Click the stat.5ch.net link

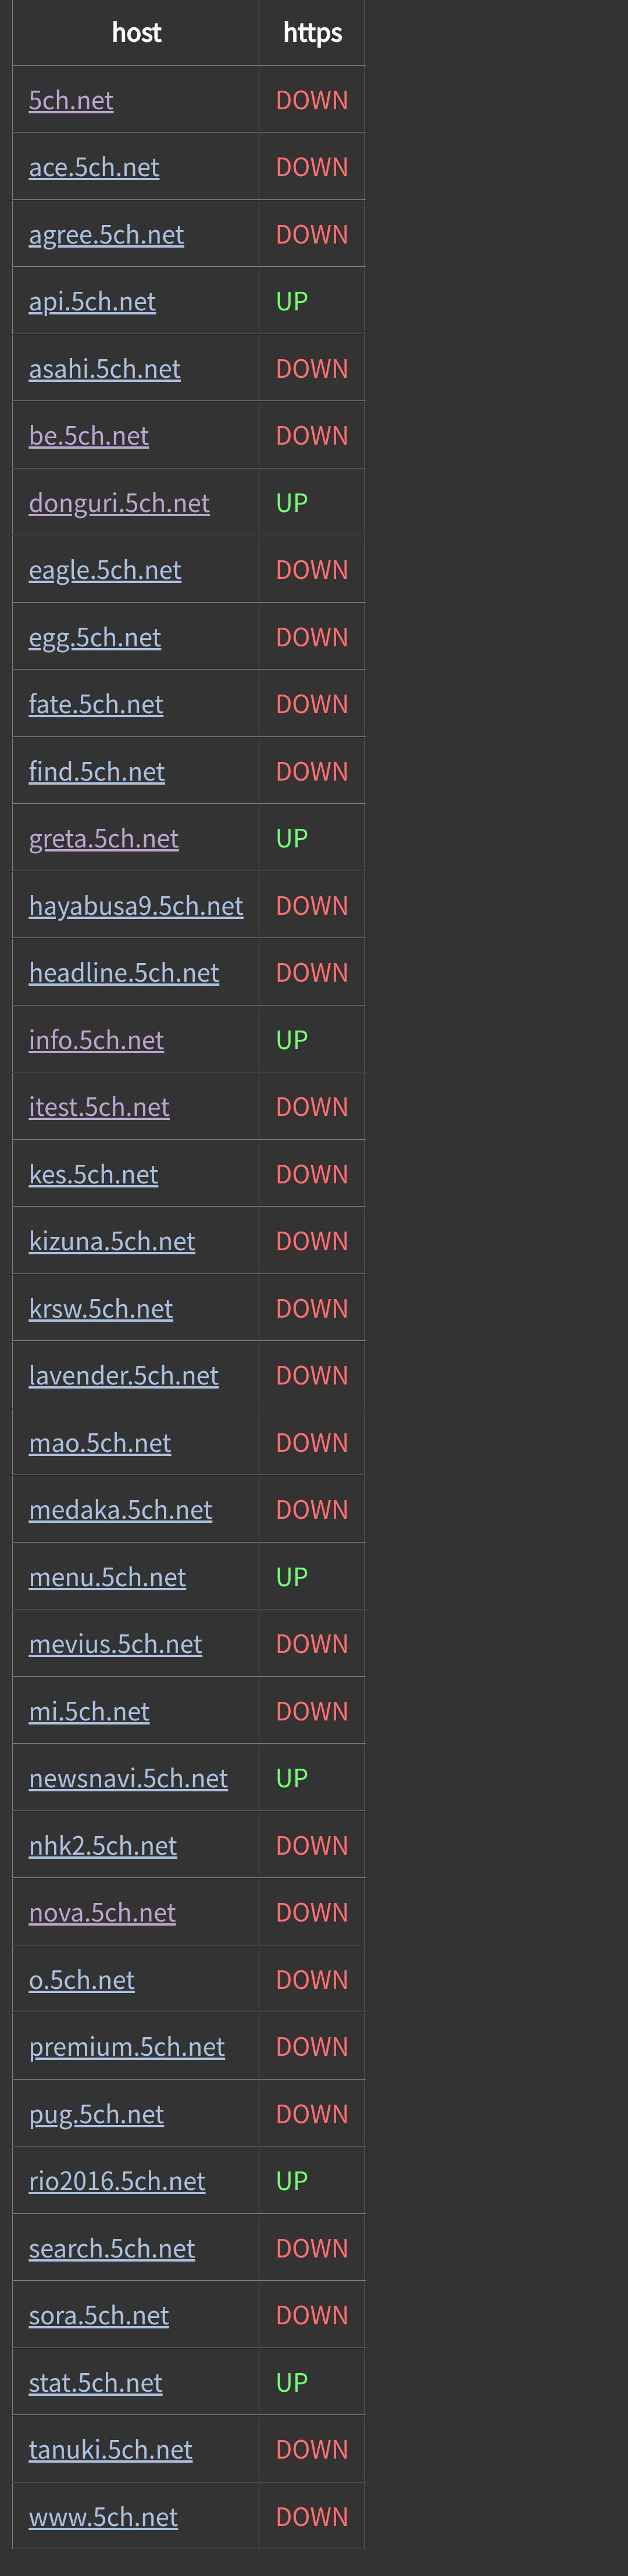point(95,2382)
